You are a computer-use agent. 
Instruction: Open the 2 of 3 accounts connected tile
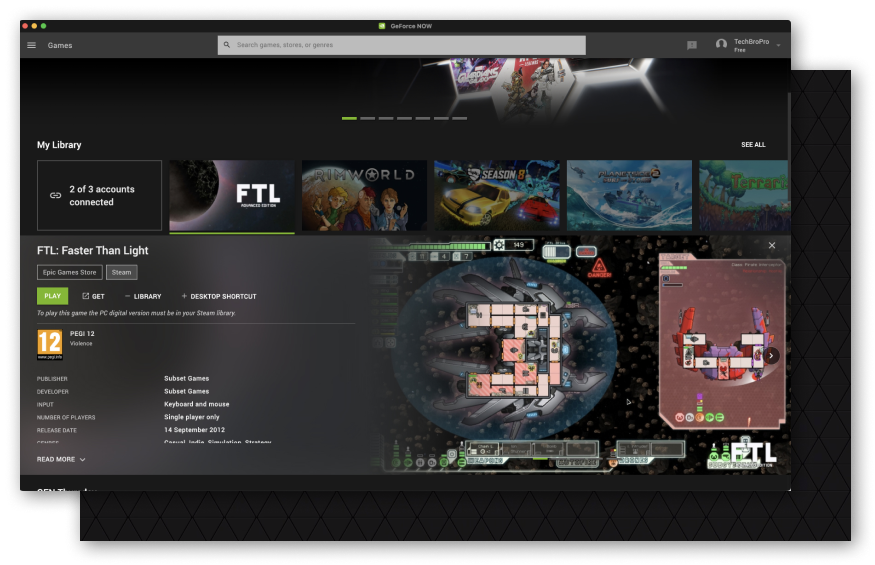pyautogui.click(x=99, y=195)
